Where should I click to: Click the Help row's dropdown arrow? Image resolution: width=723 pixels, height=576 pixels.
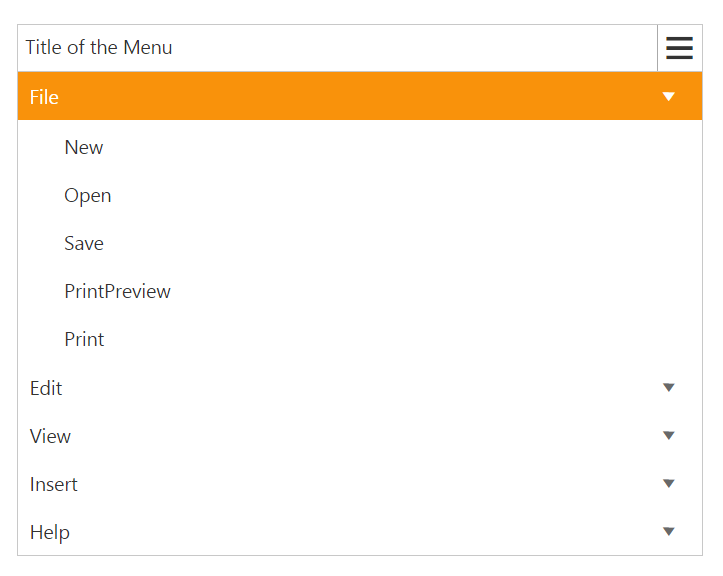pos(669,532)
